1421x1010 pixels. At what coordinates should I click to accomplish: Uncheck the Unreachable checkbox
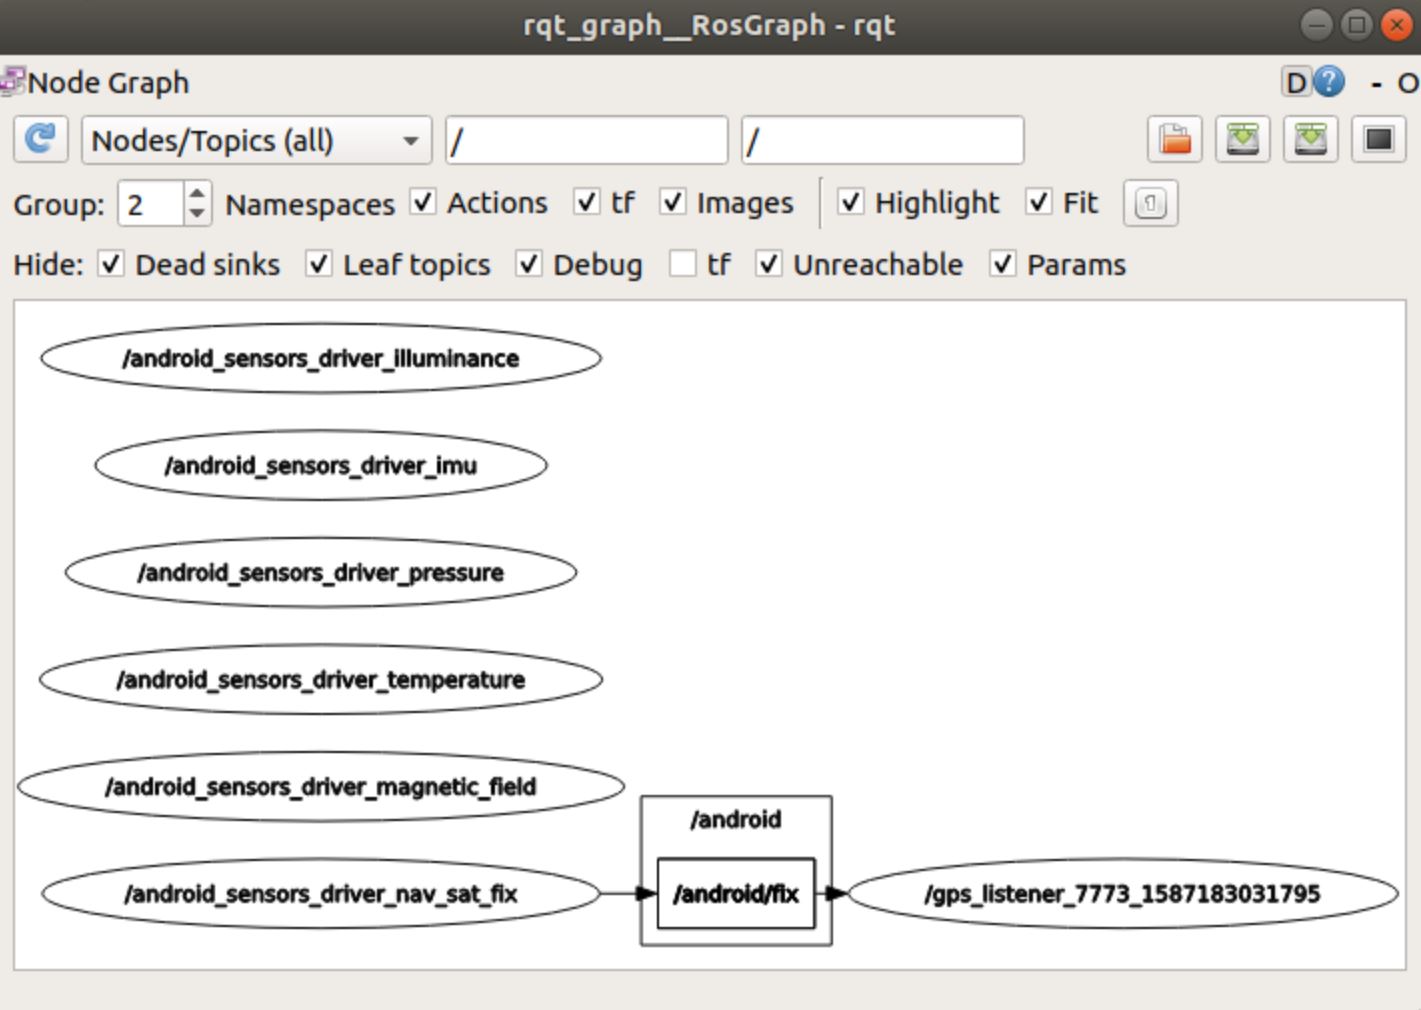(x=768, y=265)
